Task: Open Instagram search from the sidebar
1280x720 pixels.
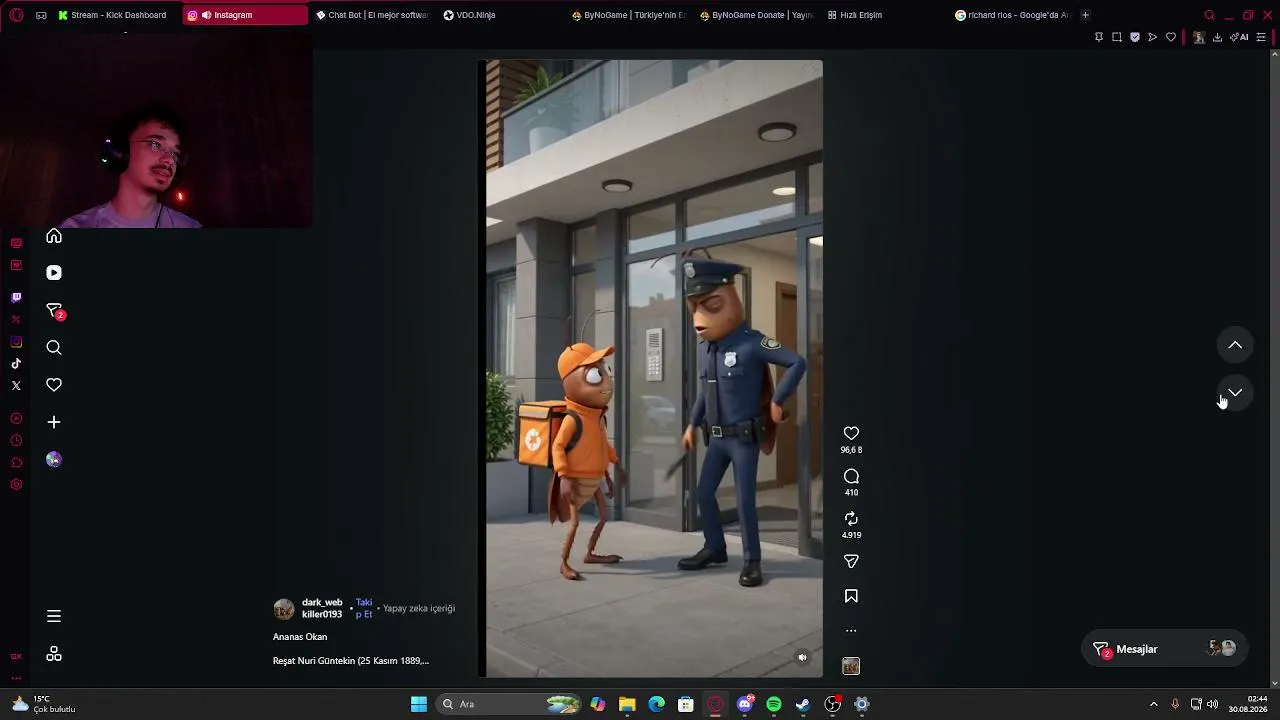Action: 54,348
